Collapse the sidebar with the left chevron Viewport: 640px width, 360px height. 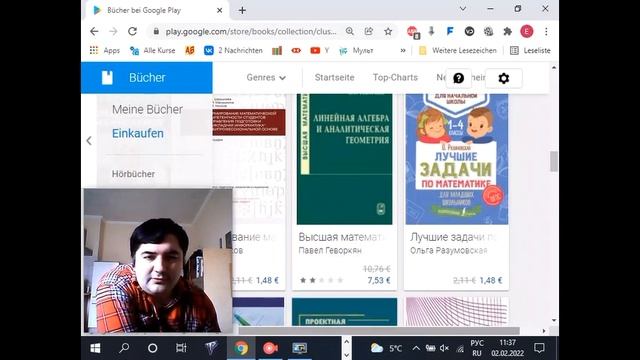pos(89,141)
